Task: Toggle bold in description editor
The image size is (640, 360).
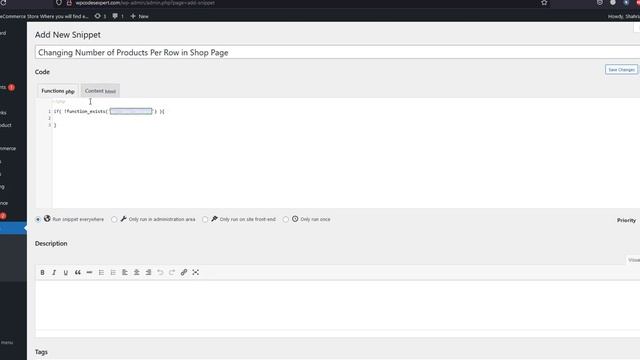Action: click(42, 272)
